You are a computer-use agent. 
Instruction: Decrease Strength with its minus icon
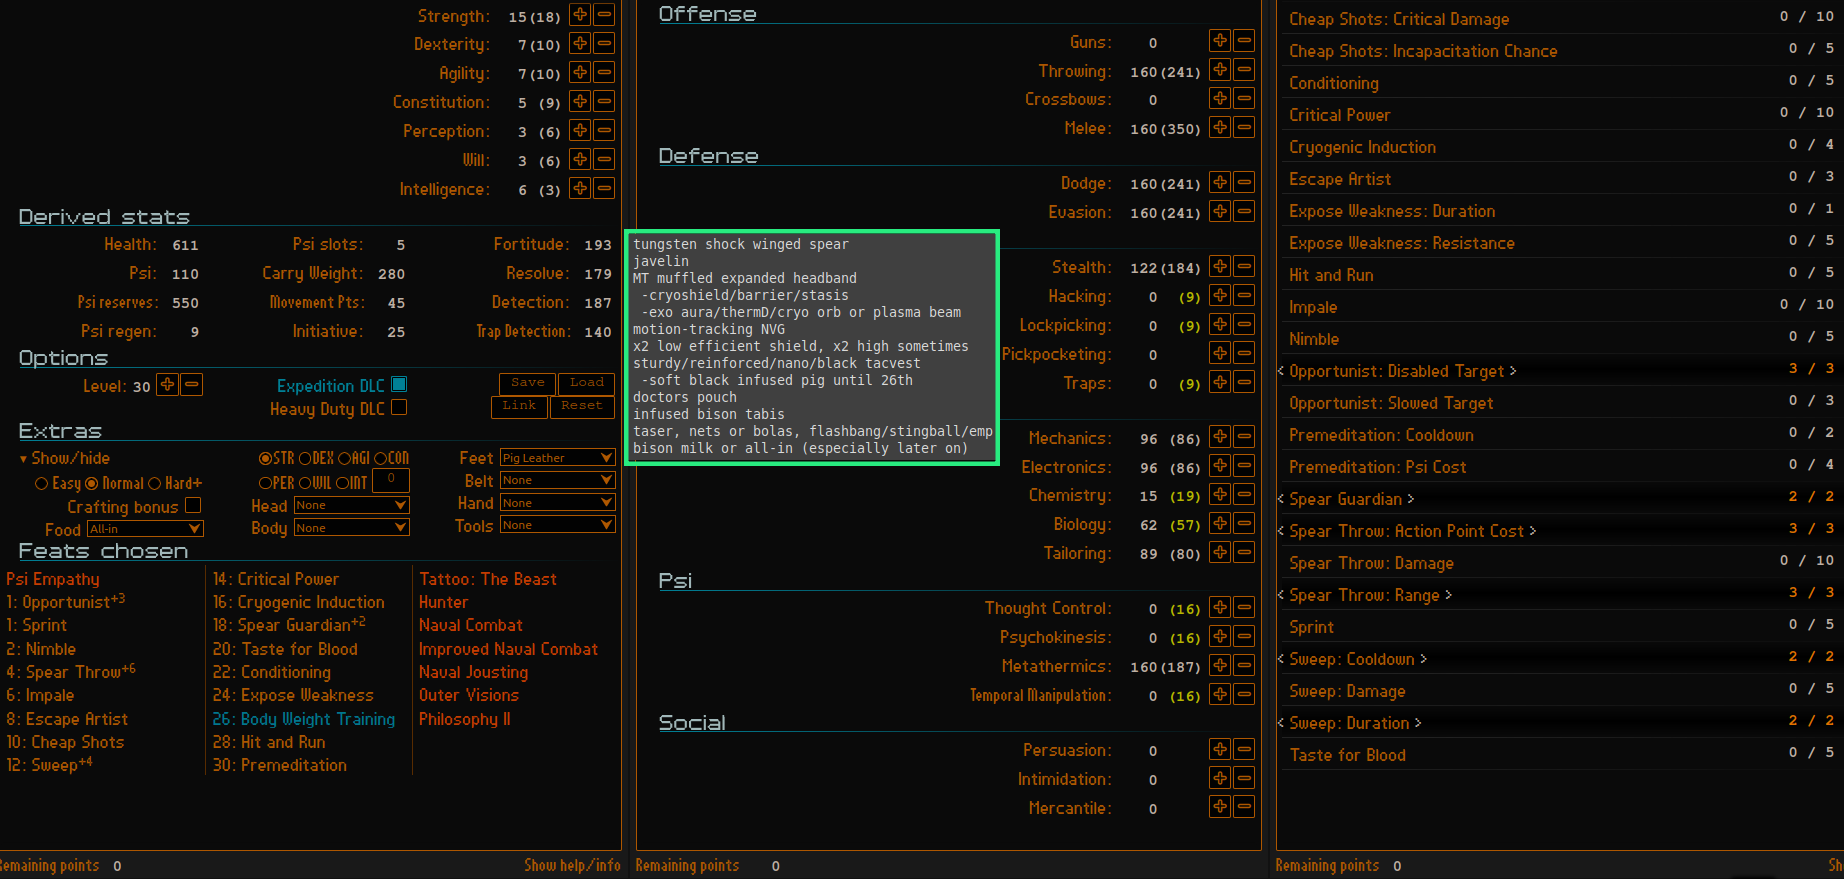(x=604, y=15)
